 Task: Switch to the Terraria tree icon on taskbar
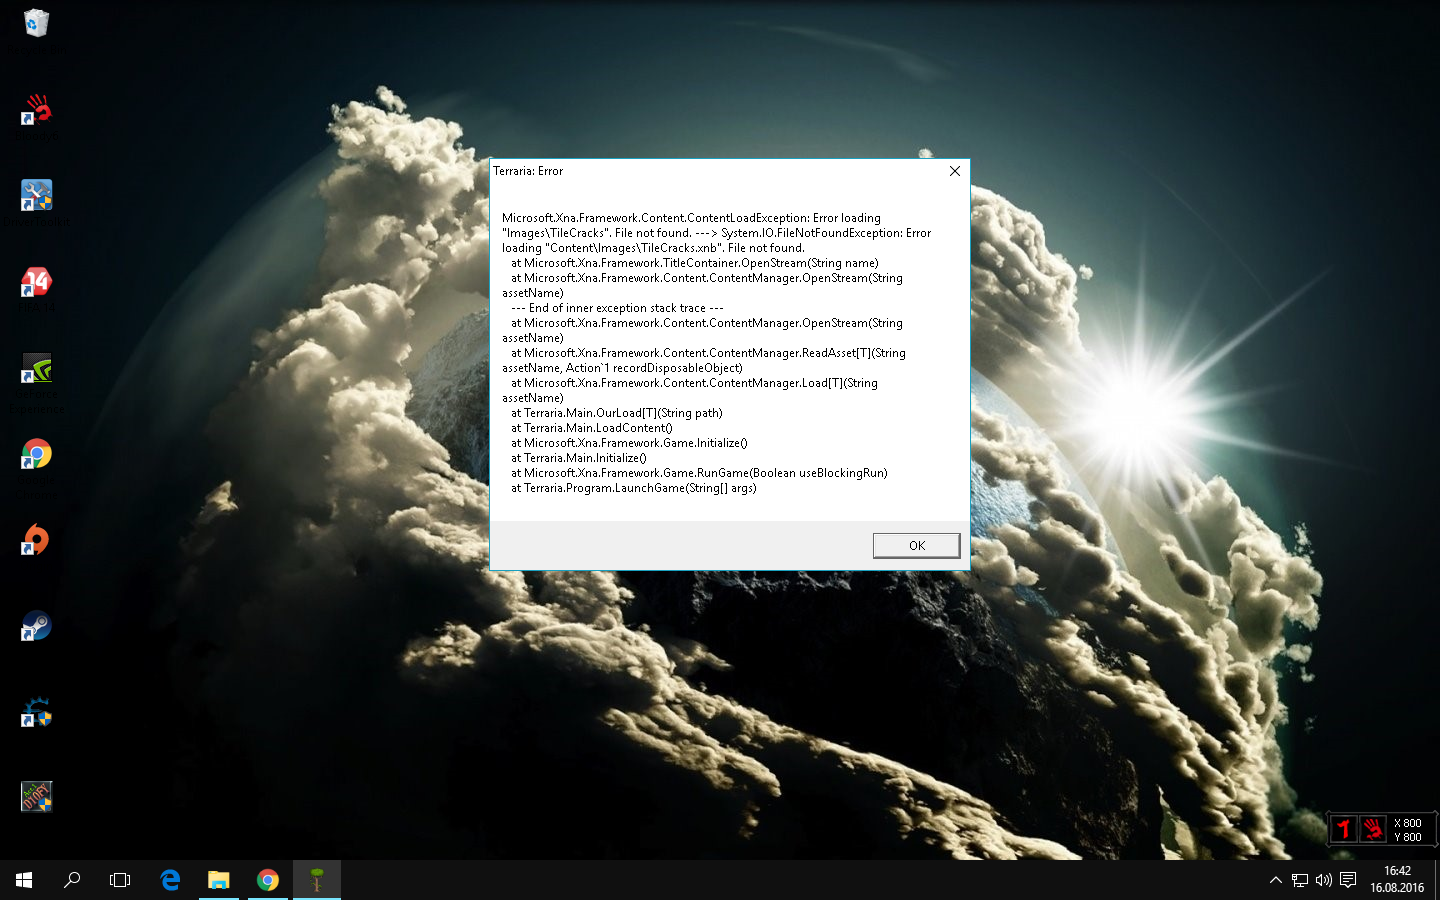pyautogui.click(x=316, y=880)
